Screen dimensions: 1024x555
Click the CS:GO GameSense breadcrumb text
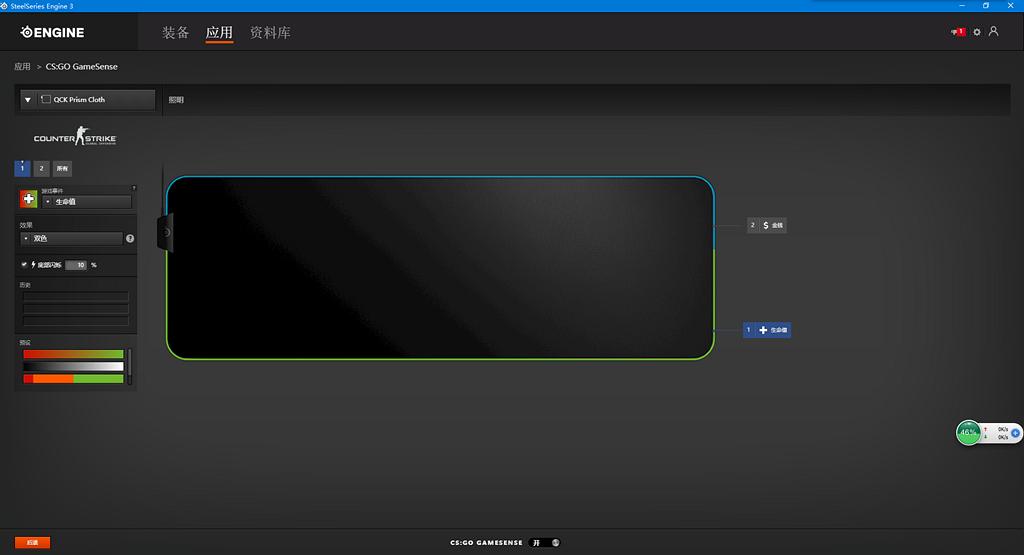[x=82, y=67]
